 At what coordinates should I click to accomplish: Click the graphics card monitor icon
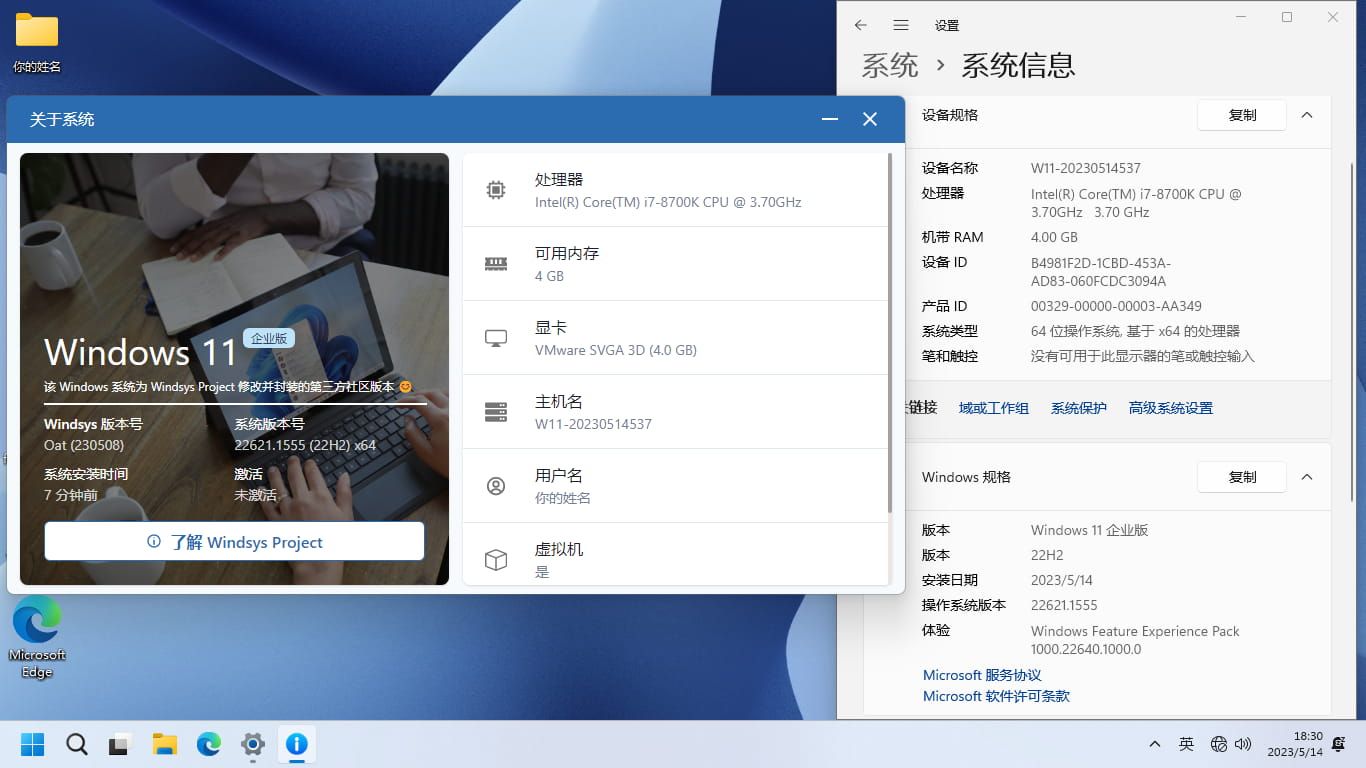tap(496, 338)
